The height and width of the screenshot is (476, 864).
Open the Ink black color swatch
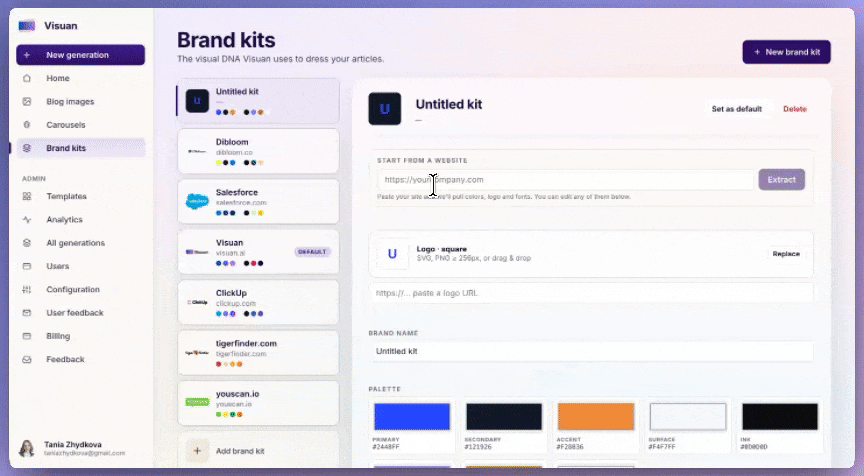[780, 416]
